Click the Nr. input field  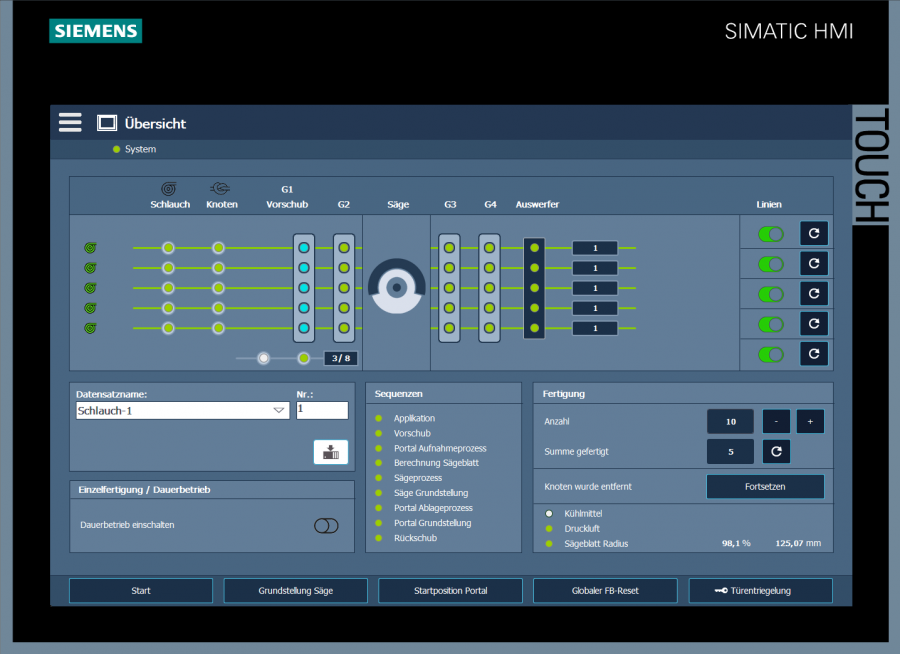click(322, 410)
